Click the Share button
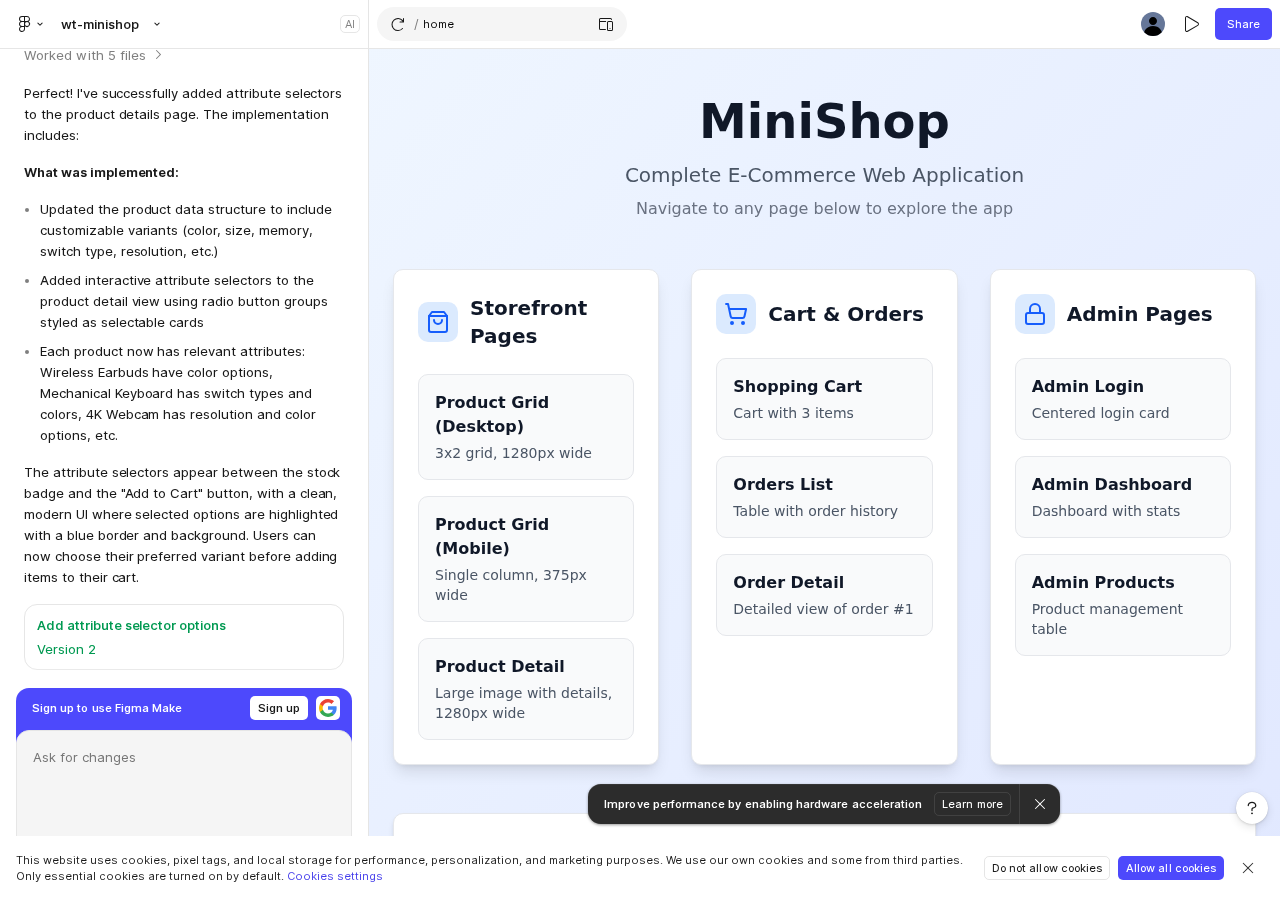This screenshot has height=900, width=1280. tap(1242, 23)
